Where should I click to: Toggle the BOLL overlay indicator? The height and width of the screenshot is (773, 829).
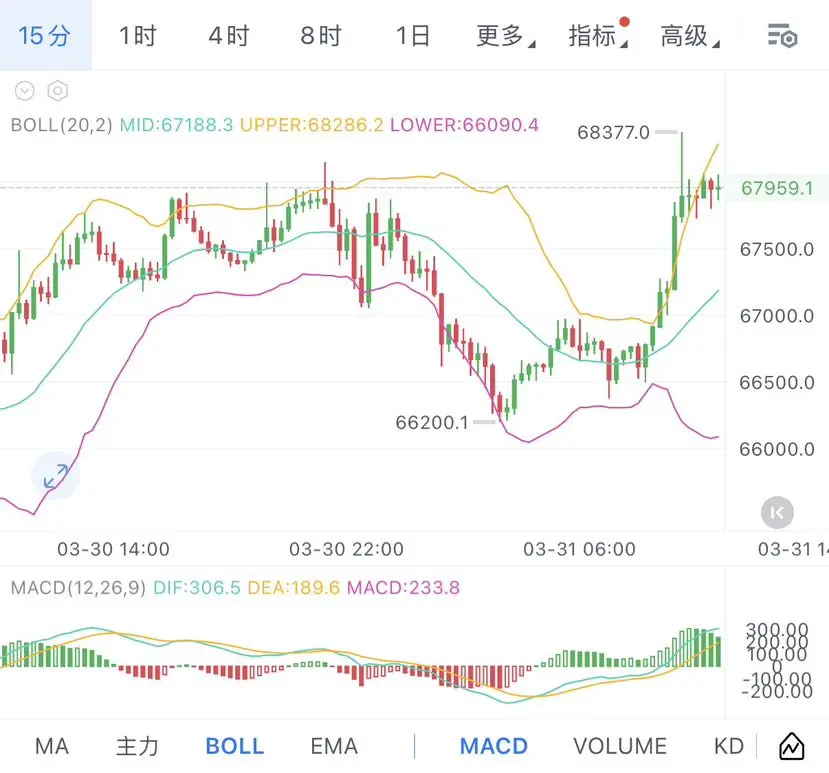pos(234,746)
